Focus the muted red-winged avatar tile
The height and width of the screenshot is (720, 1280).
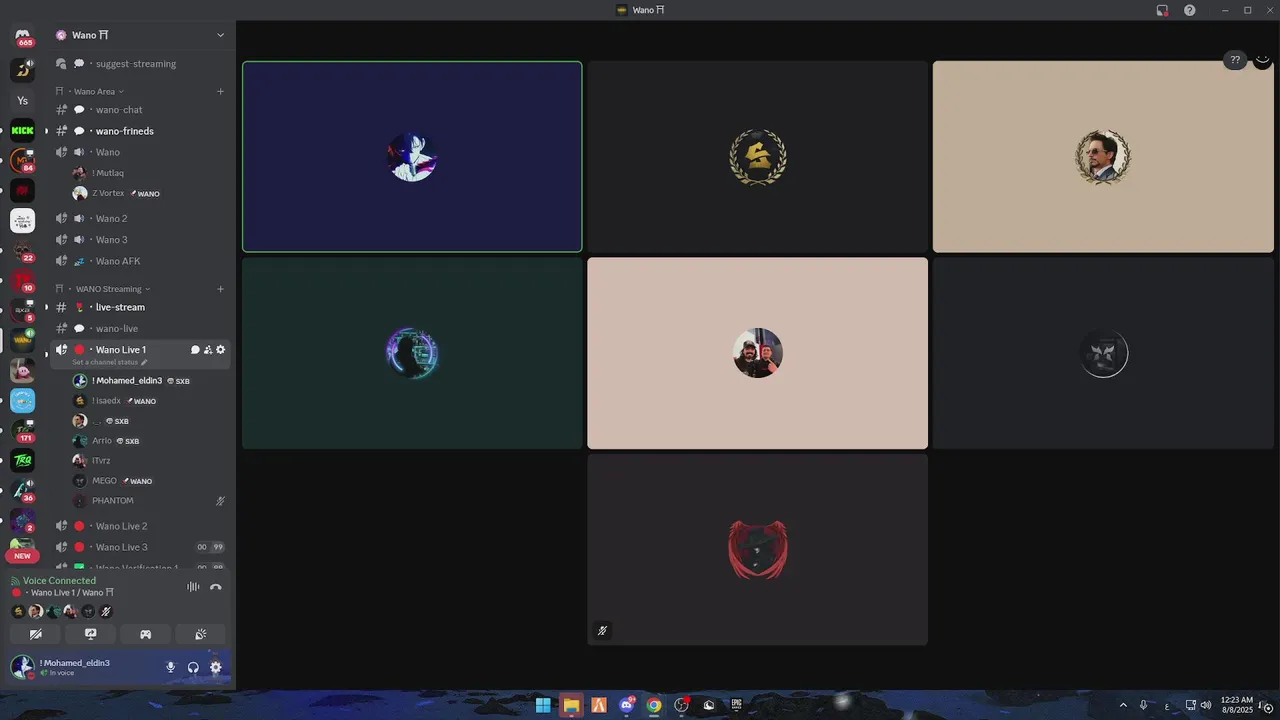(x=758, y=550)
